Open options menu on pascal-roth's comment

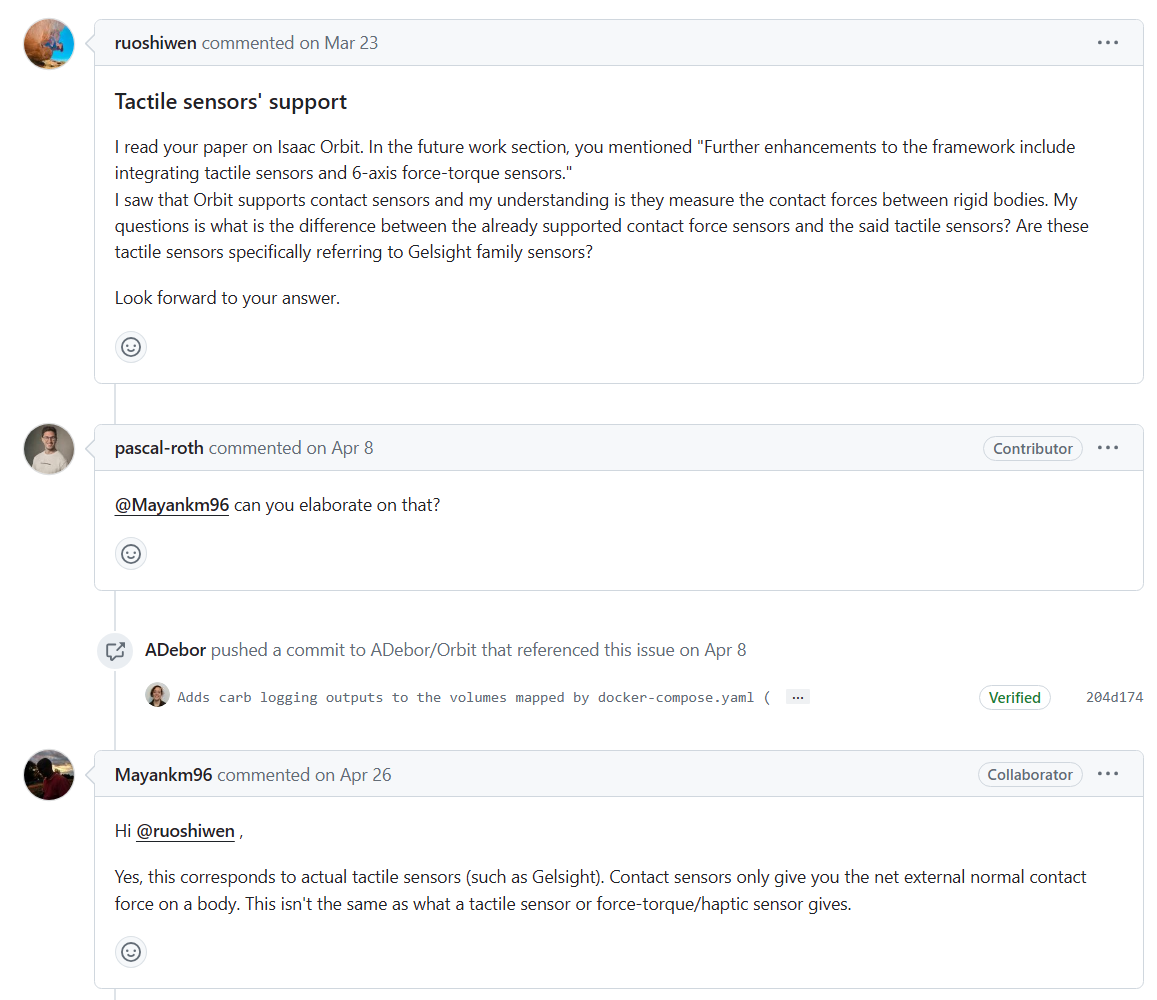point(1107,448)
